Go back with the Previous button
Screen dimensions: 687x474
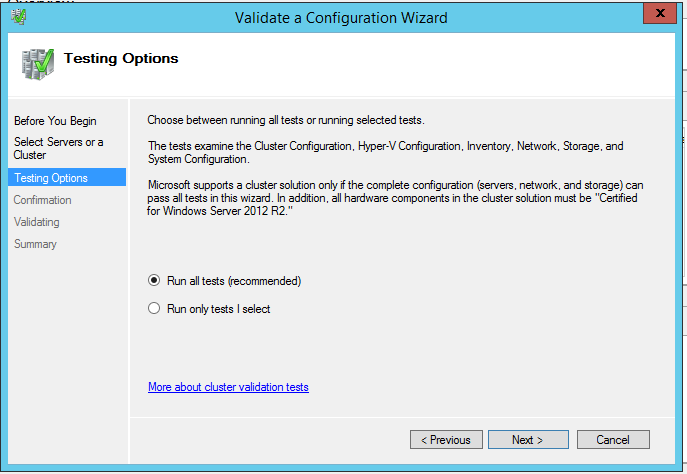click(446, 440)
